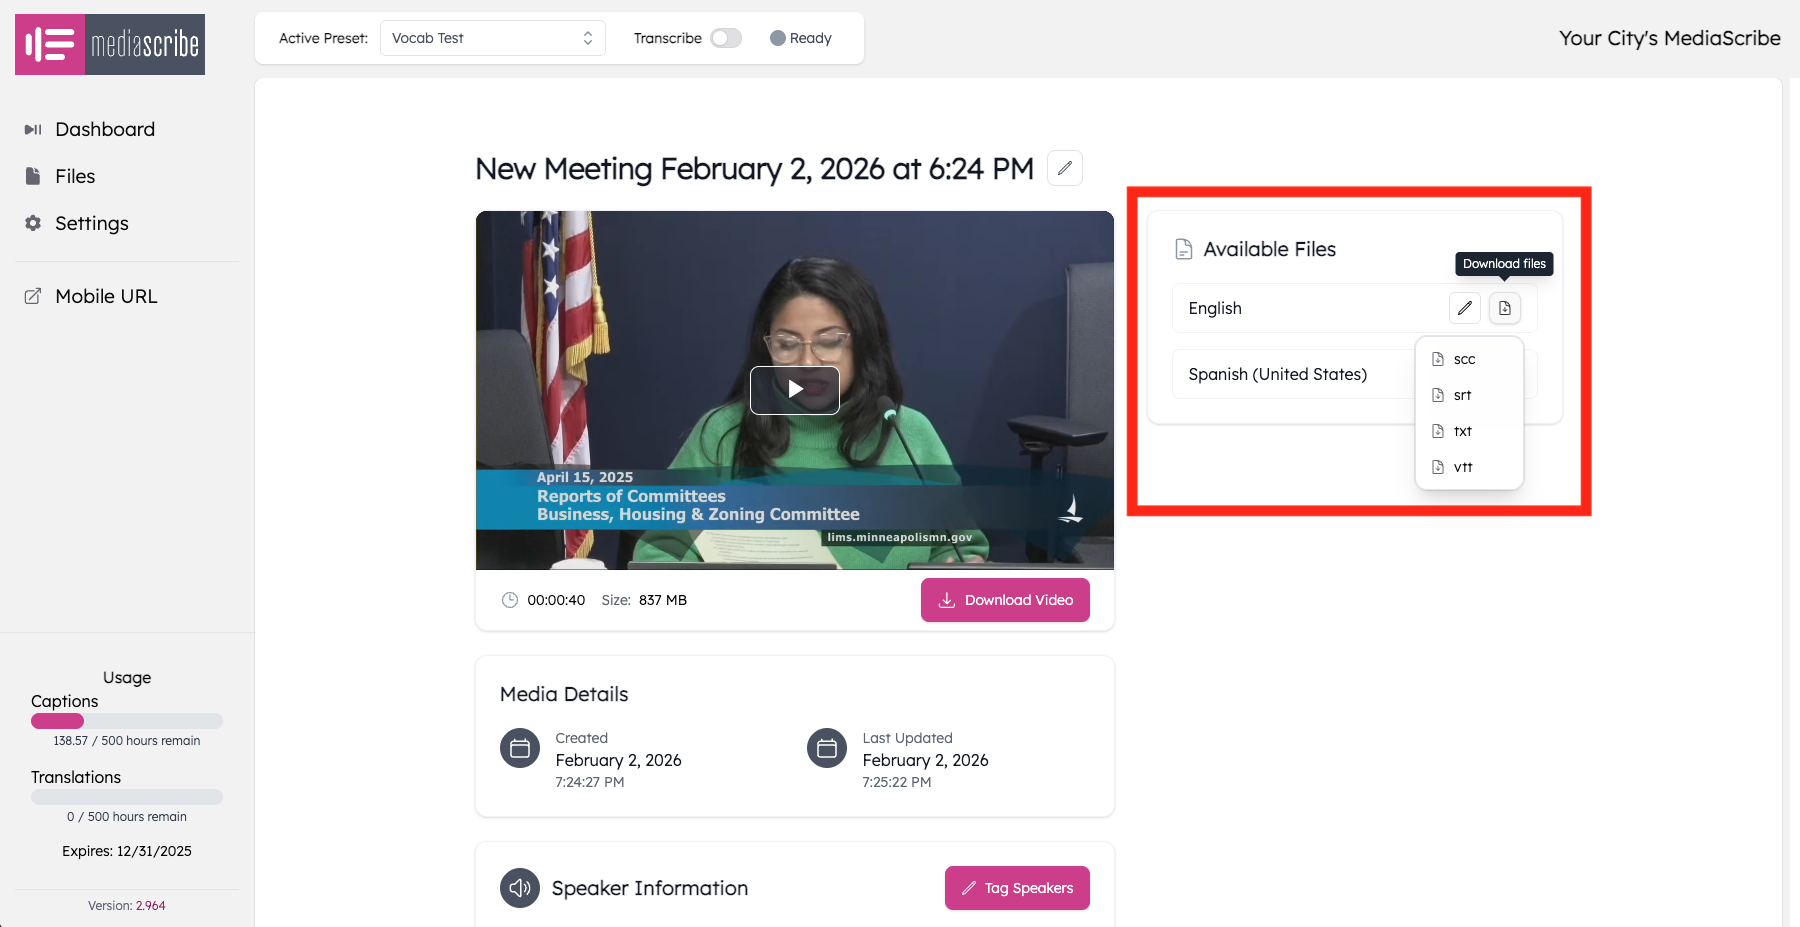Choose vtt format from download menu
Screen dimensions: 1800x927
(x=1462, y=467)
